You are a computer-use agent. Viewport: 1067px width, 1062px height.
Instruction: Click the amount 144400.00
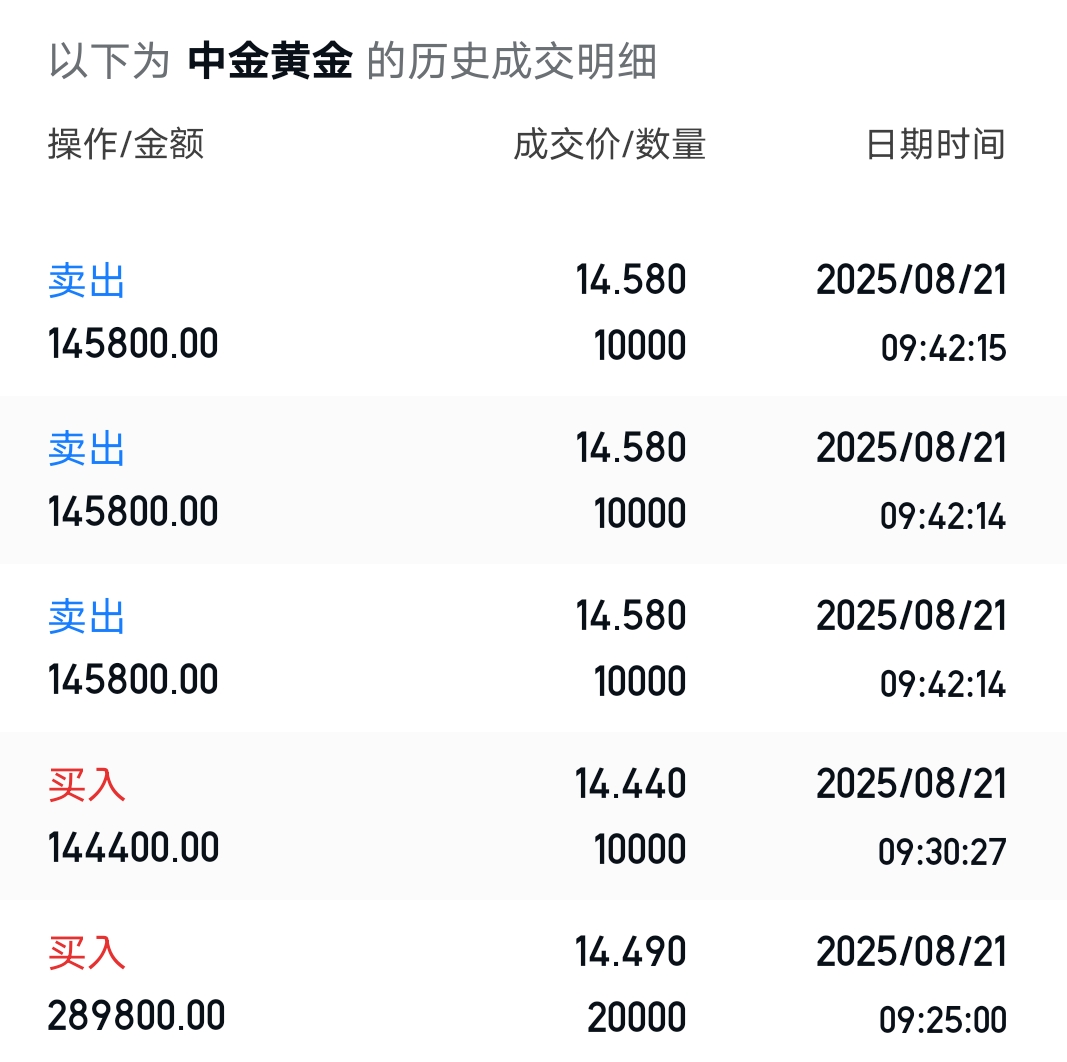tap(133, 848)
